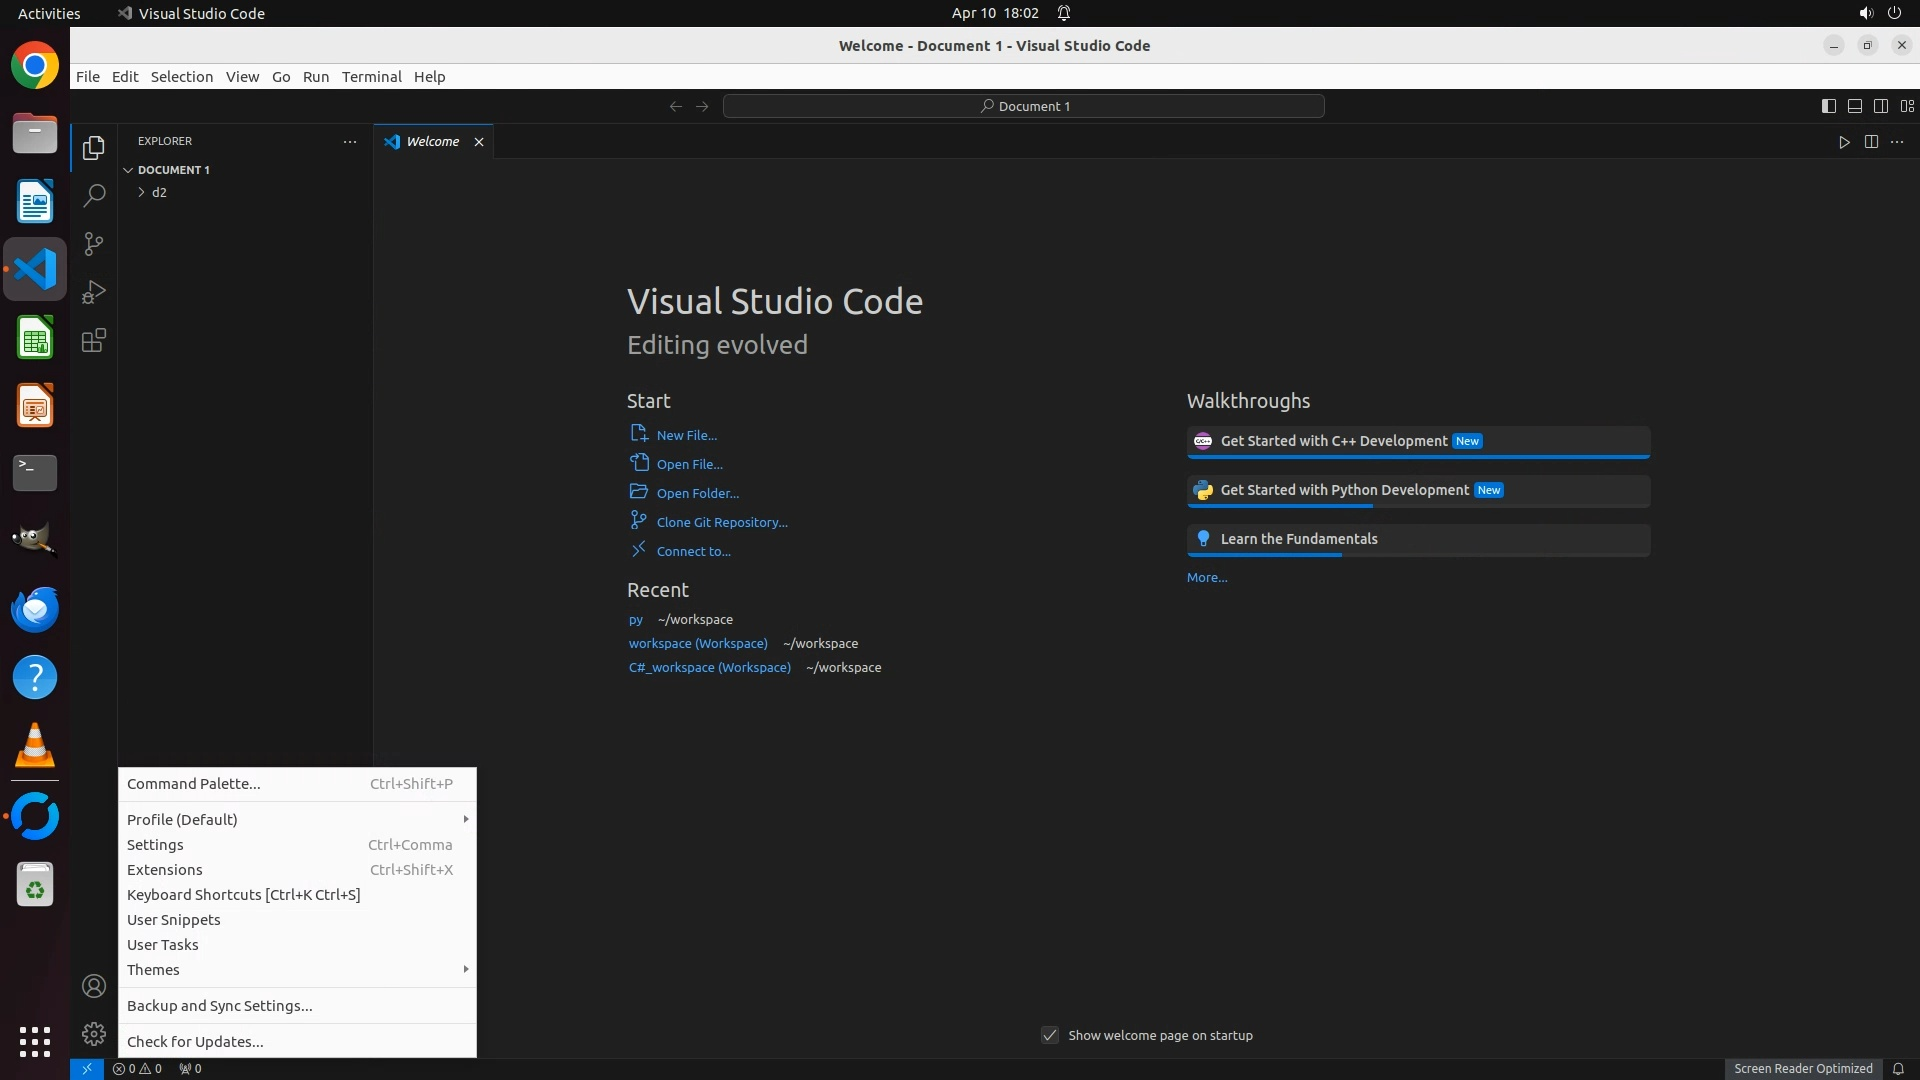Open the Extensions view in activity bar
The height and width of the screenshot is (1080, 1920).
pos(94,341)
